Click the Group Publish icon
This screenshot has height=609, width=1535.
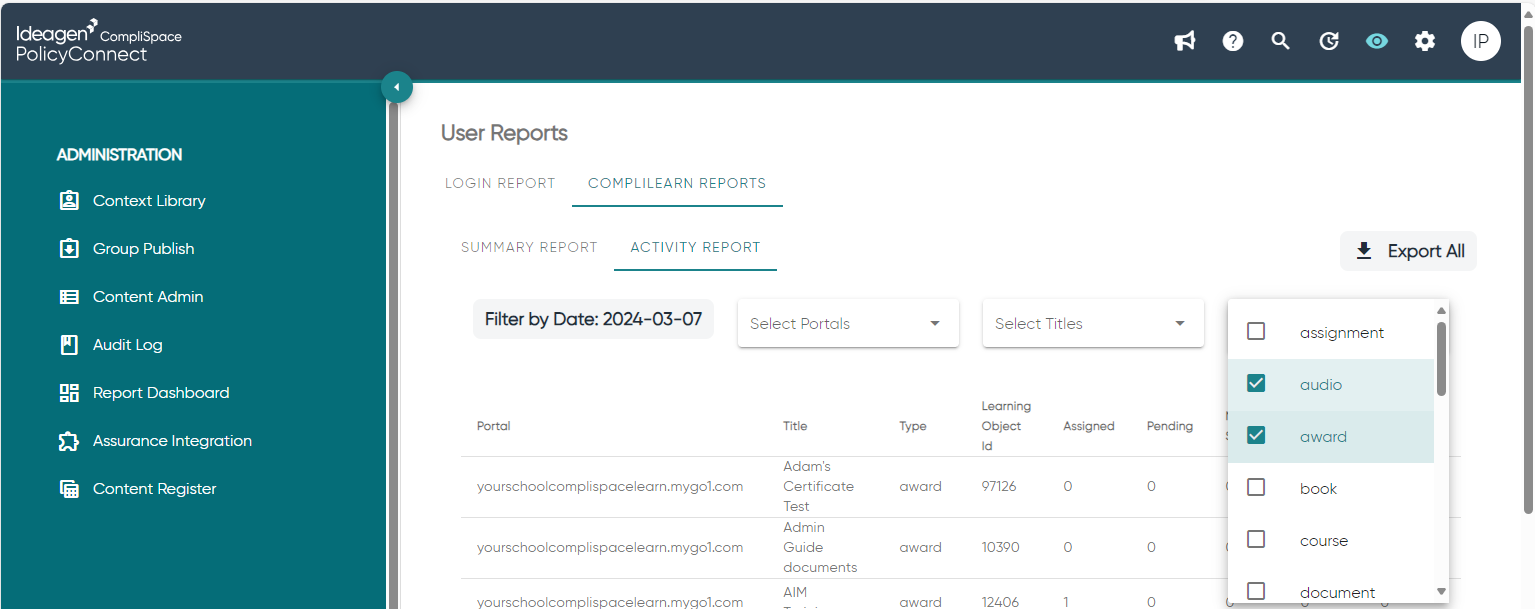coord(69,248)
